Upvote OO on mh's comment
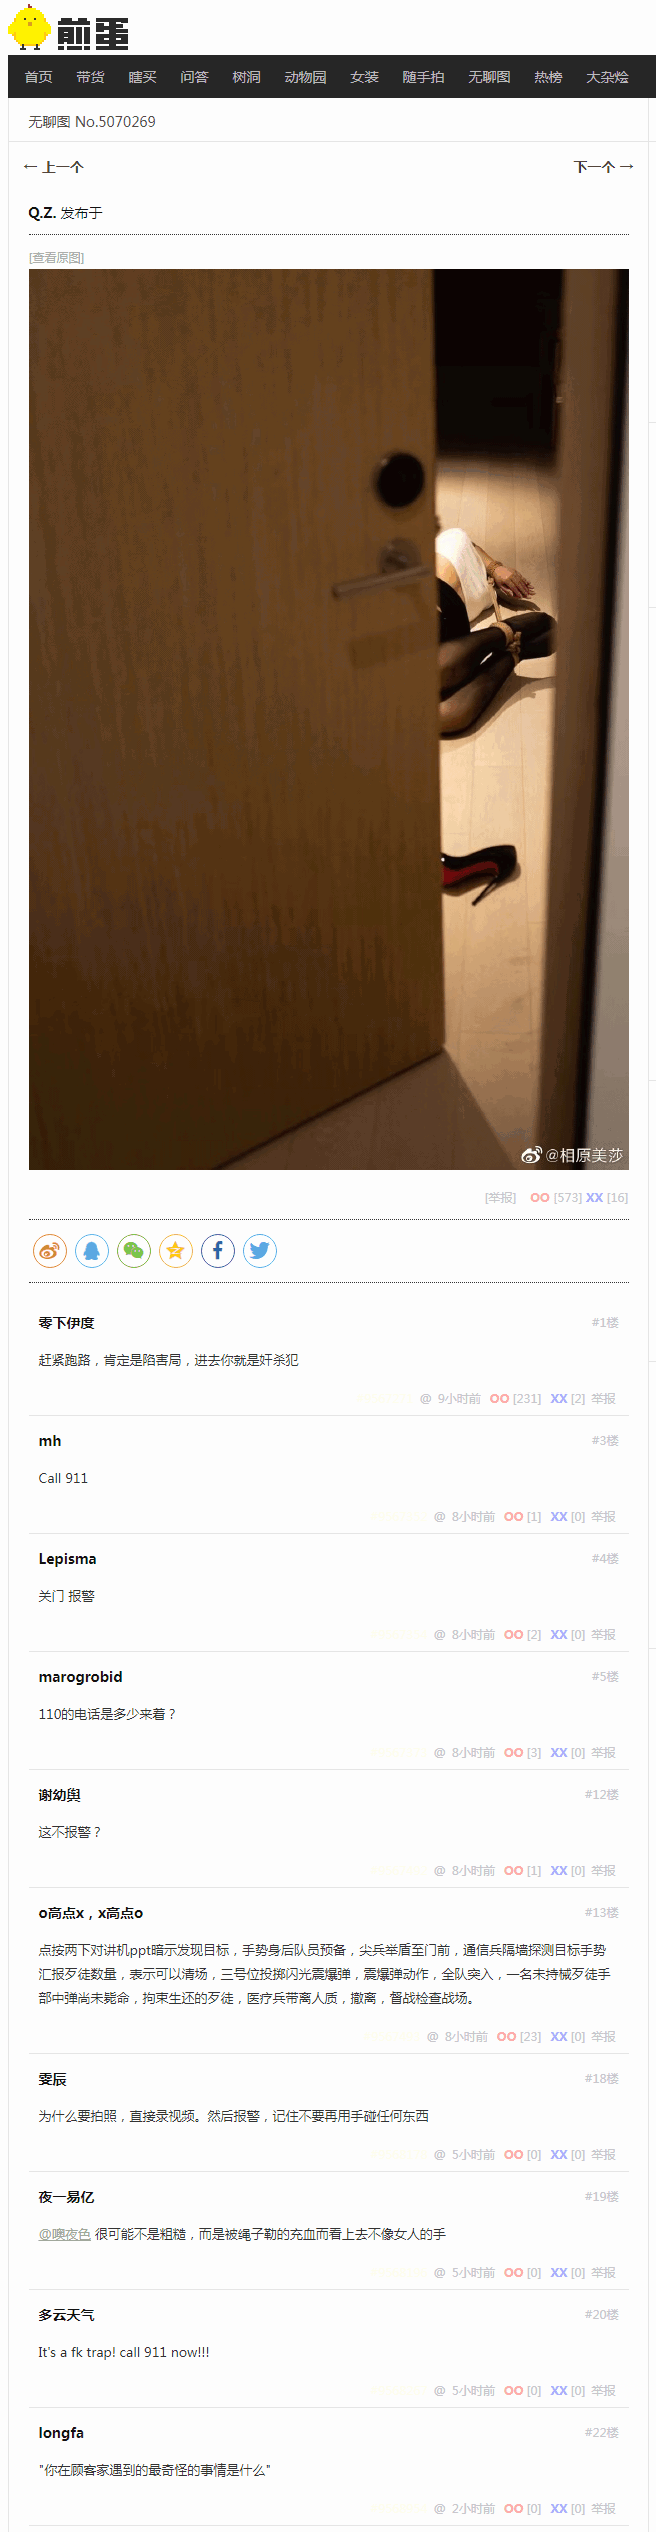 coord(513,1516)
